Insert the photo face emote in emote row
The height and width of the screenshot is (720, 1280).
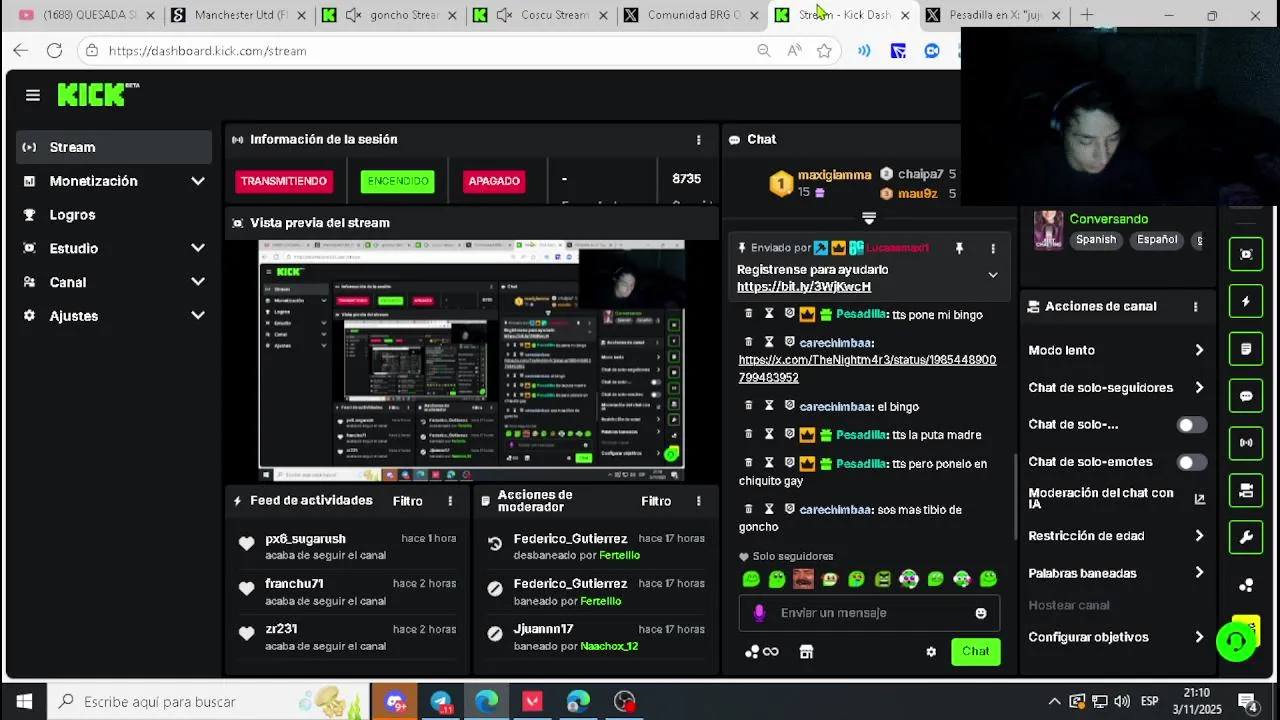pos(803,579)
